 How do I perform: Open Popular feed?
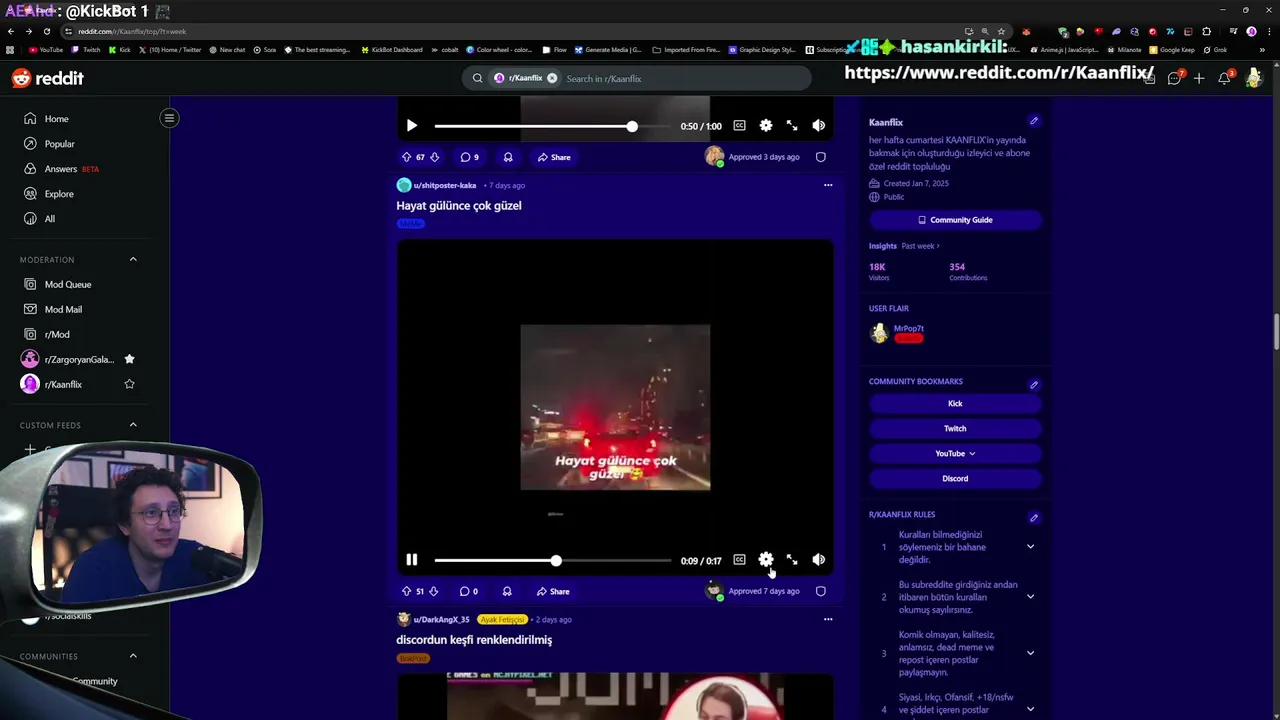[60, 144]
